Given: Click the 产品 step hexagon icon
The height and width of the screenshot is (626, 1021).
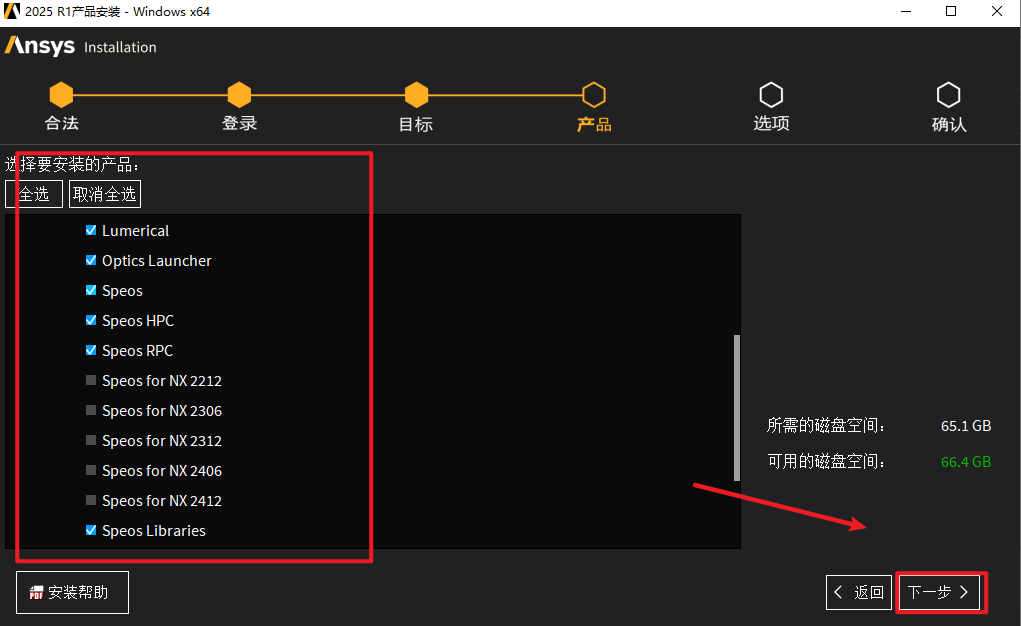Looking at the screenshot, I should coord(594,95).
